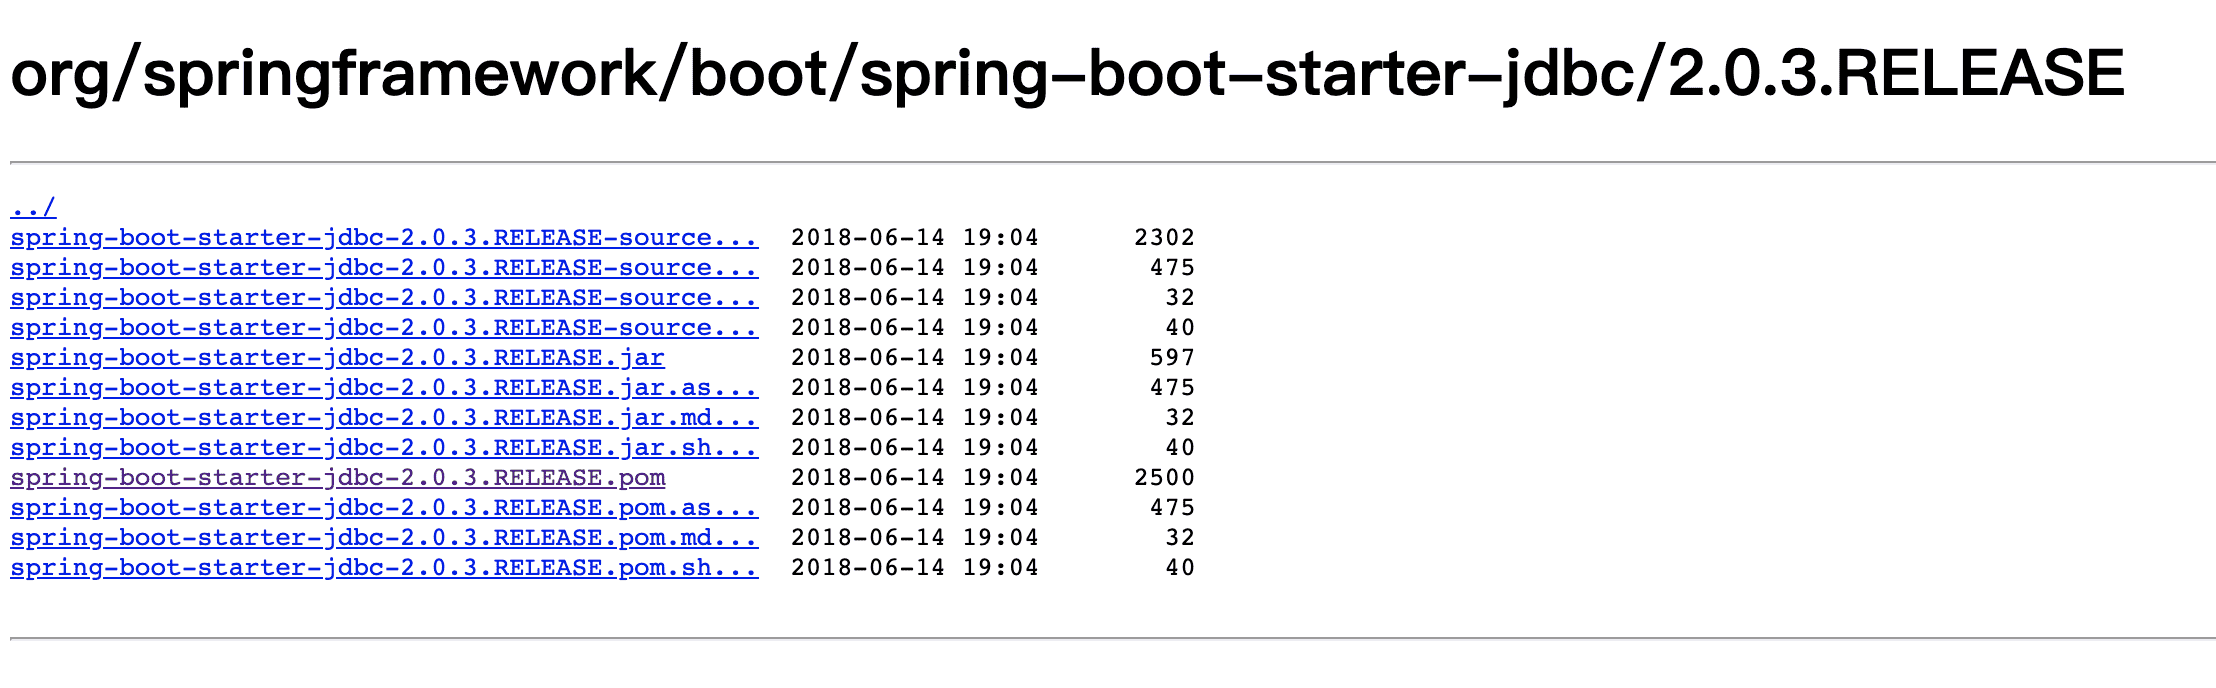Click the page heading path title
Viewport: 2216px width, 688px height.
1066,74
